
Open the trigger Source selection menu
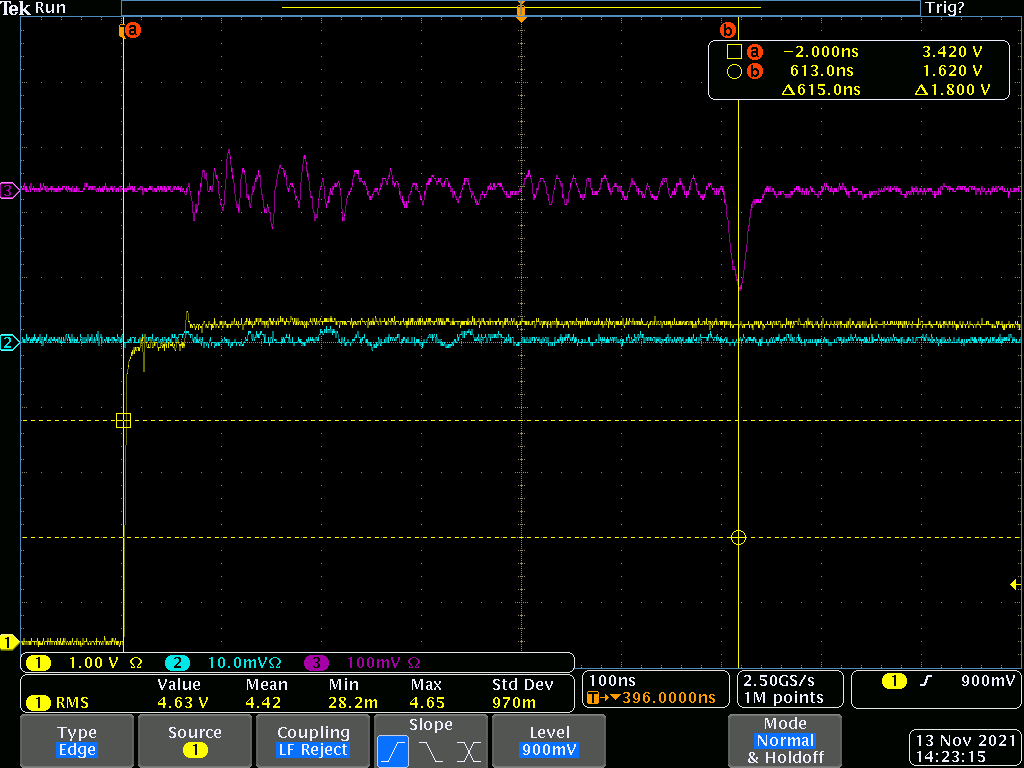point(194,741)
